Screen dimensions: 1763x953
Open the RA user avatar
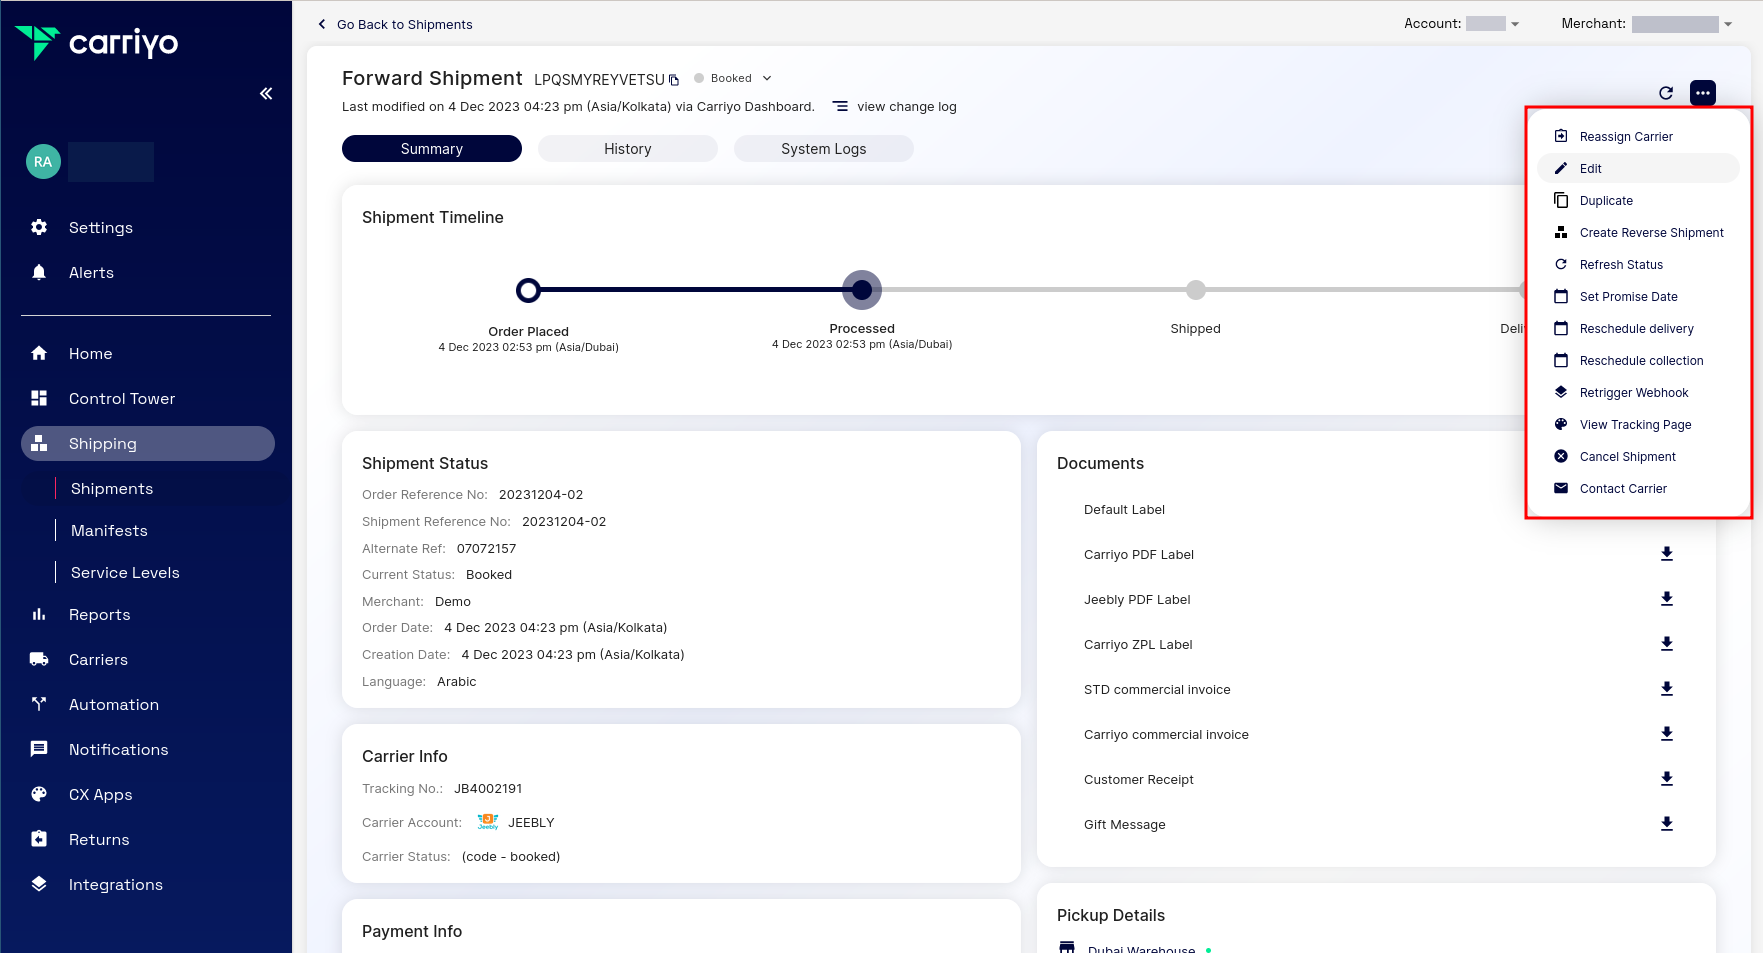43,161
